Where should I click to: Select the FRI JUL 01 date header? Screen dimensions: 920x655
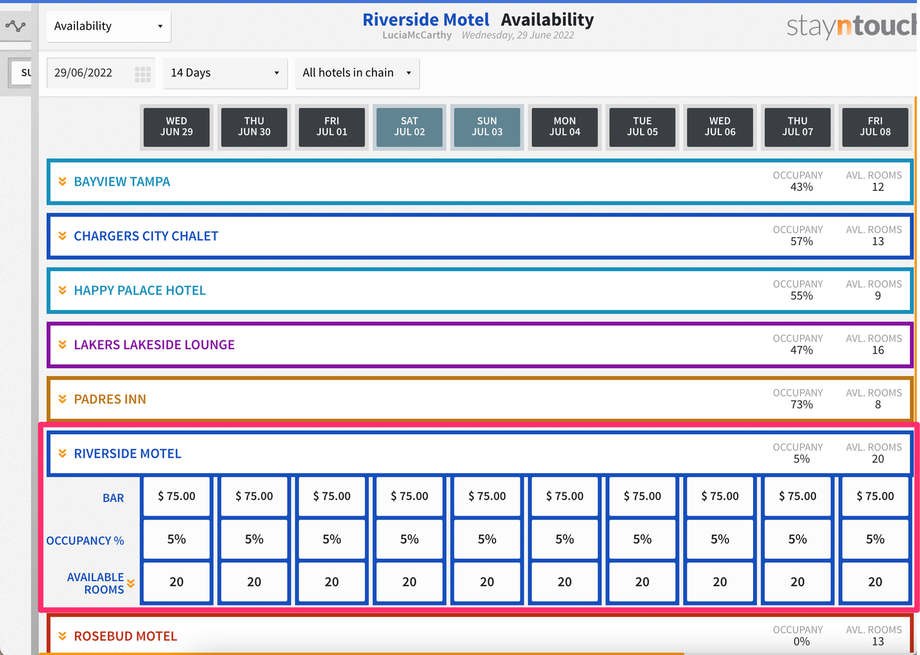point(332,127)
